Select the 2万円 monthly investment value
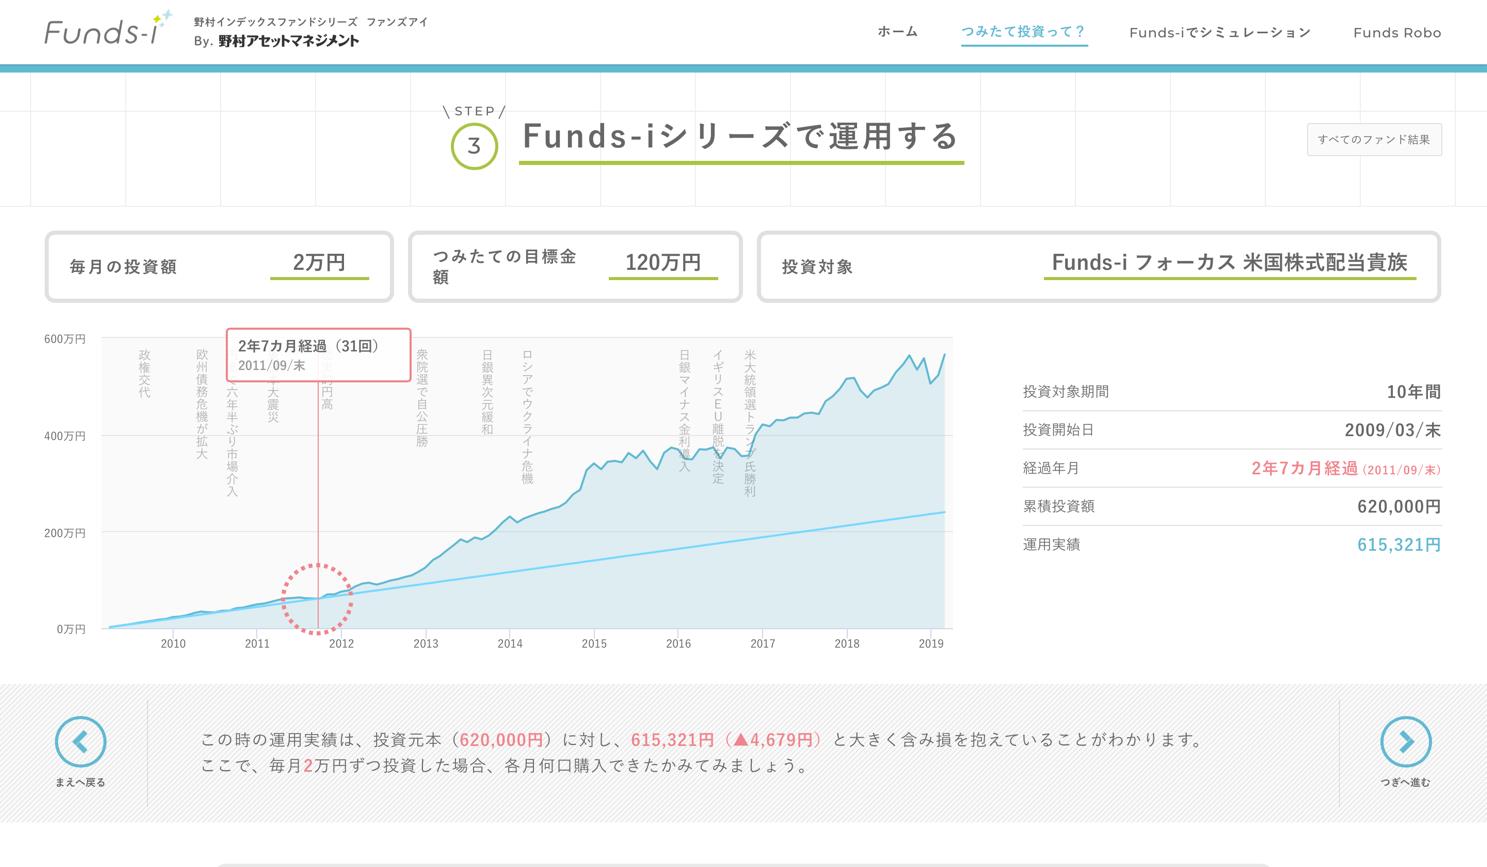 pos(319,263)
